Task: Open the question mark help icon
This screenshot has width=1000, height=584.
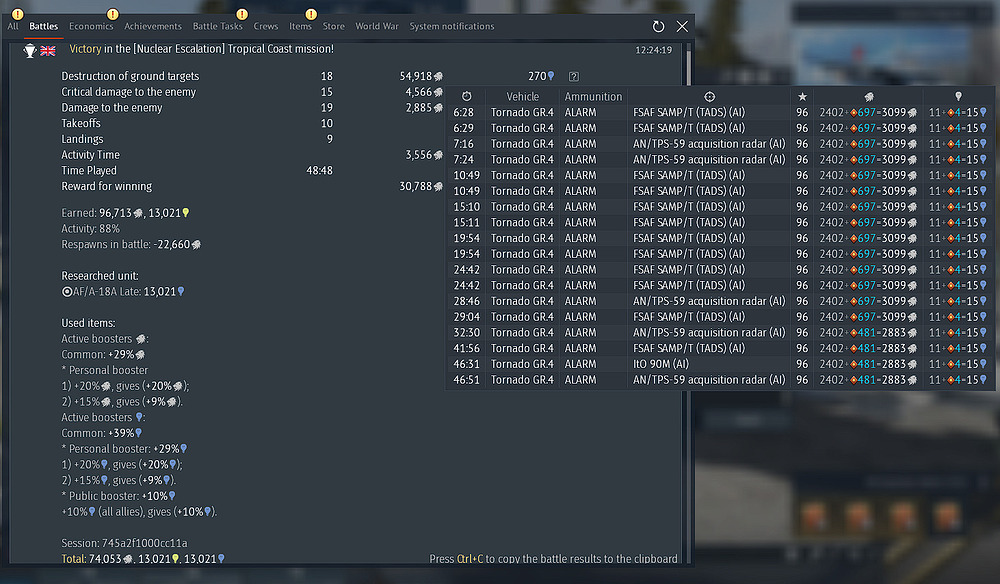Action: click(574, 77)
